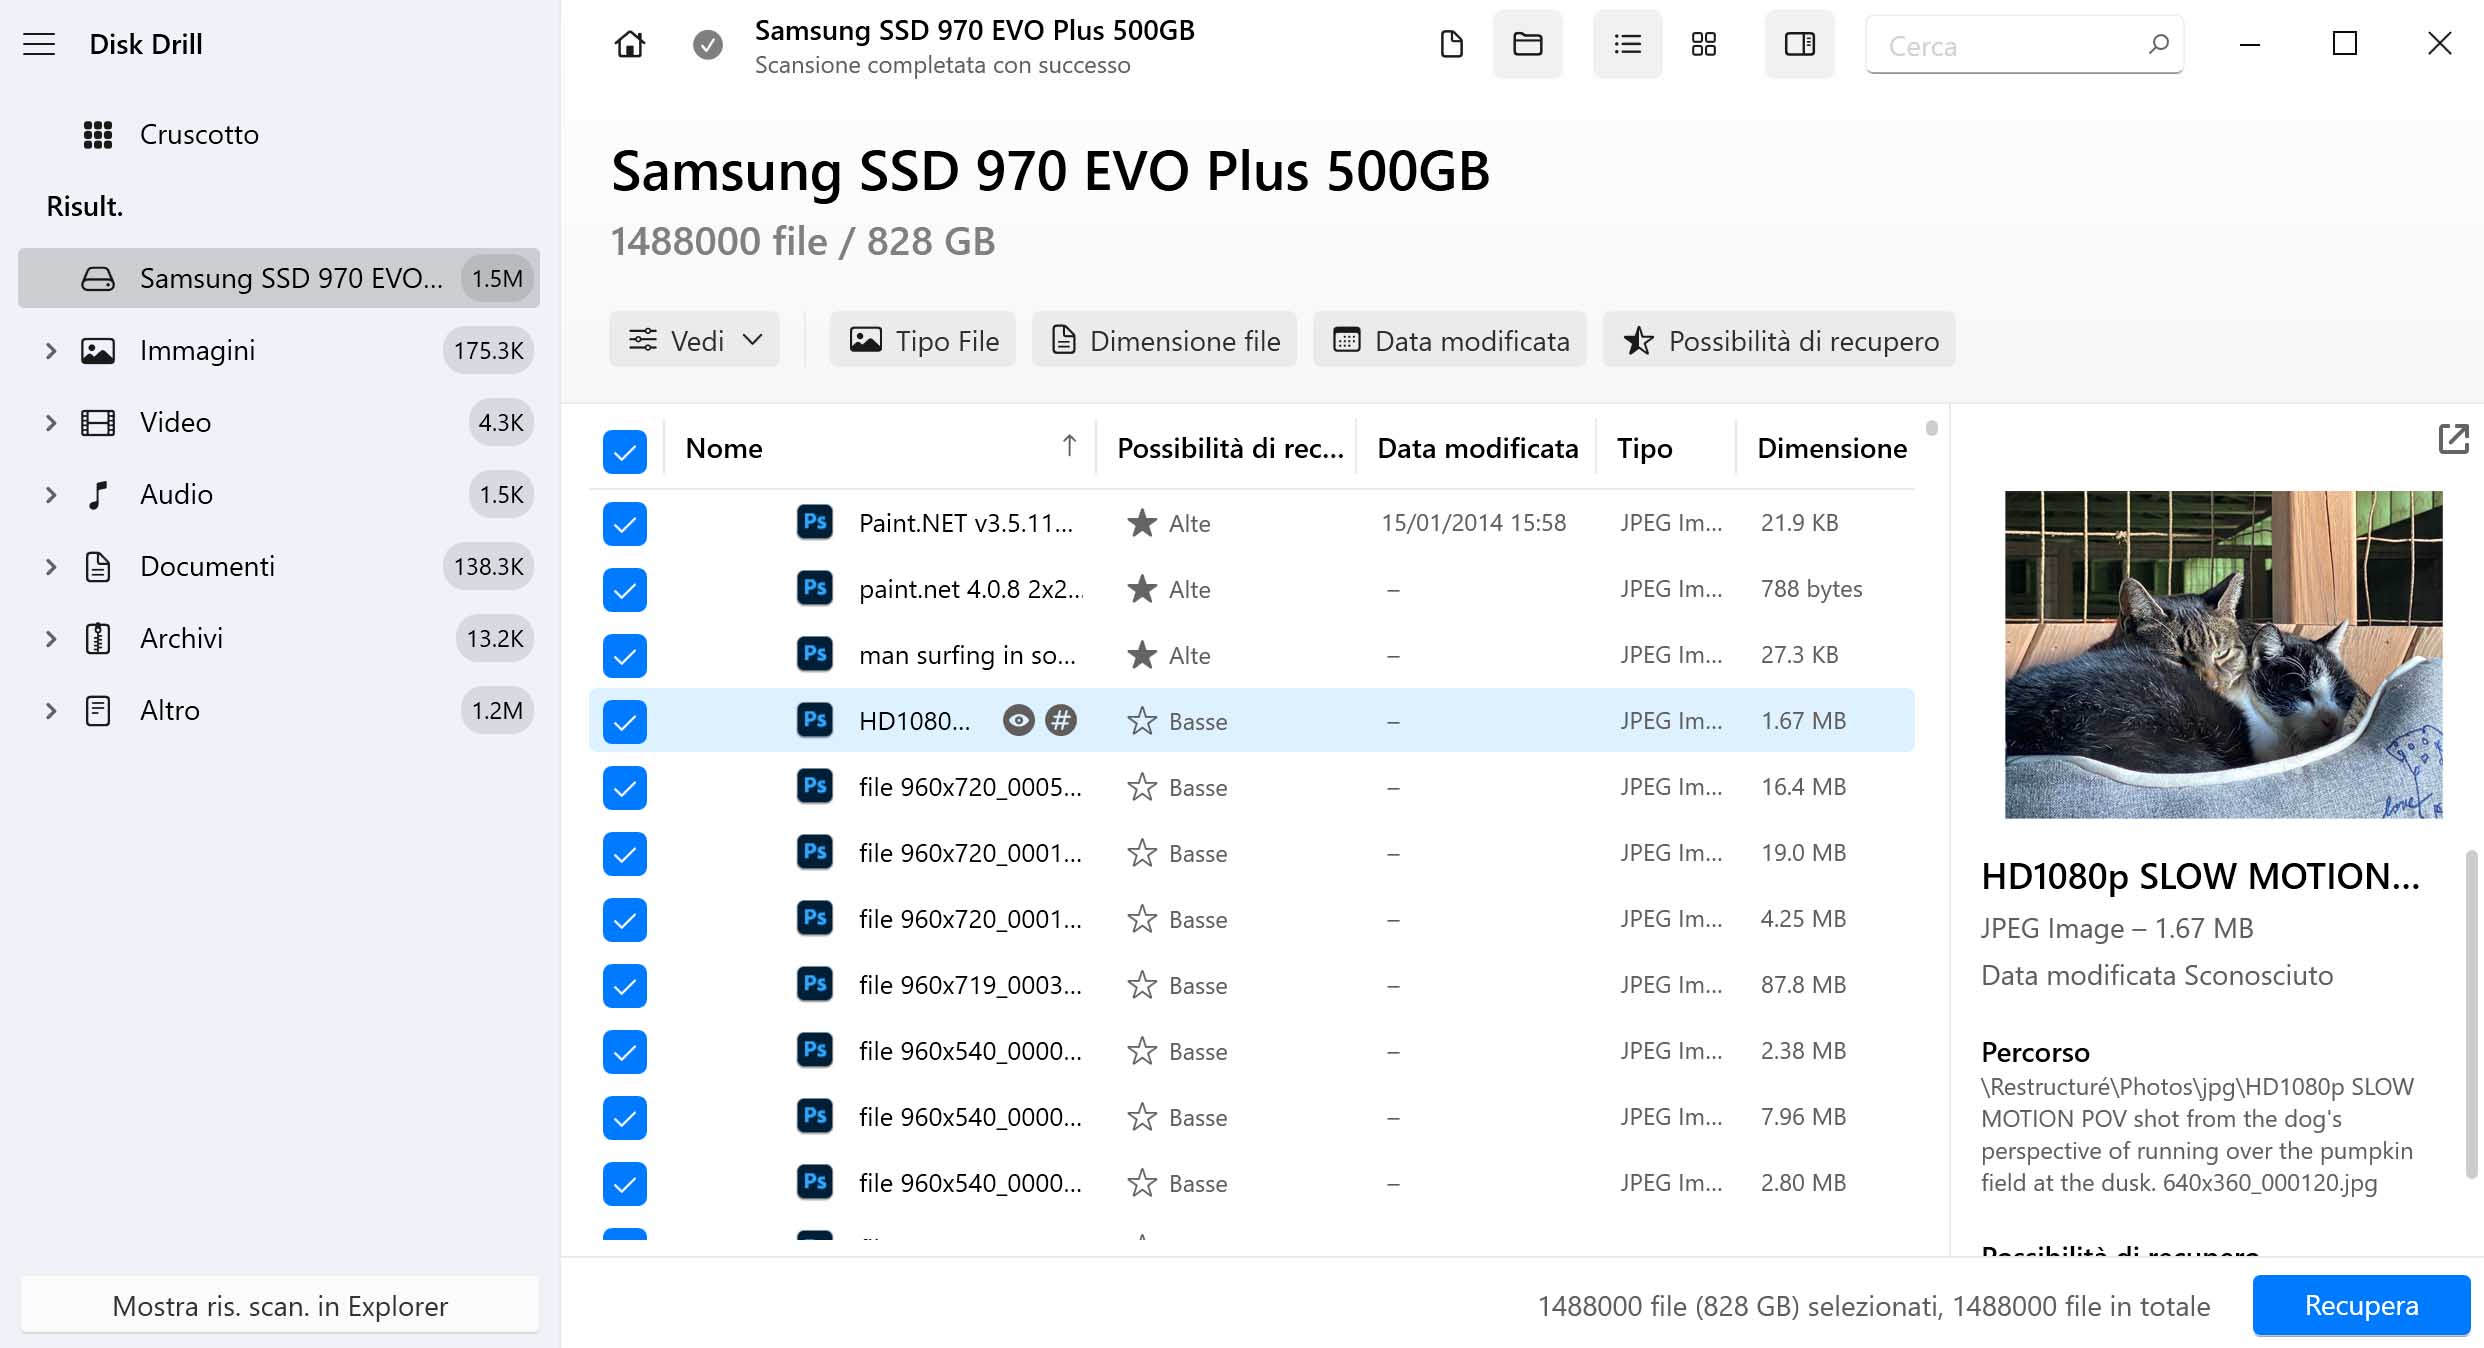
Task: Select Samsung SSD 970 EVO result in sidebar
Action: [x=279, y=278]
